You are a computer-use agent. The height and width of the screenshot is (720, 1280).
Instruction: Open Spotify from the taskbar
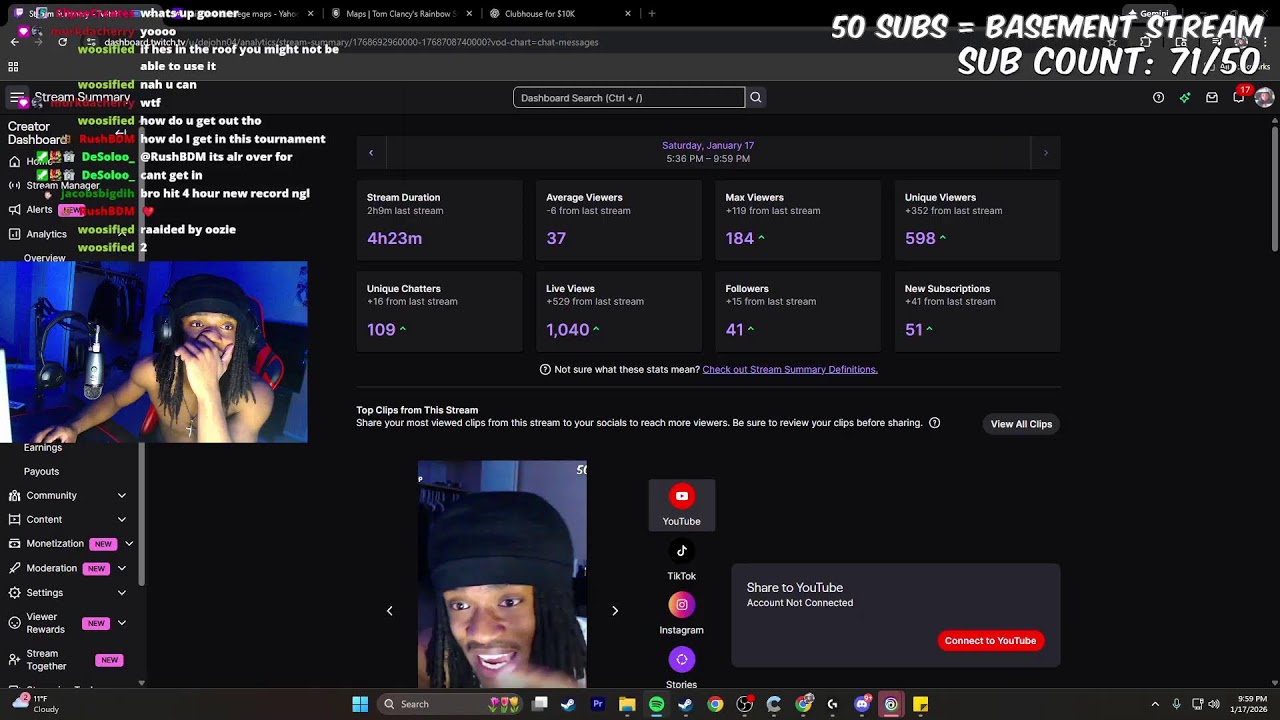click(x=656, y=704)
